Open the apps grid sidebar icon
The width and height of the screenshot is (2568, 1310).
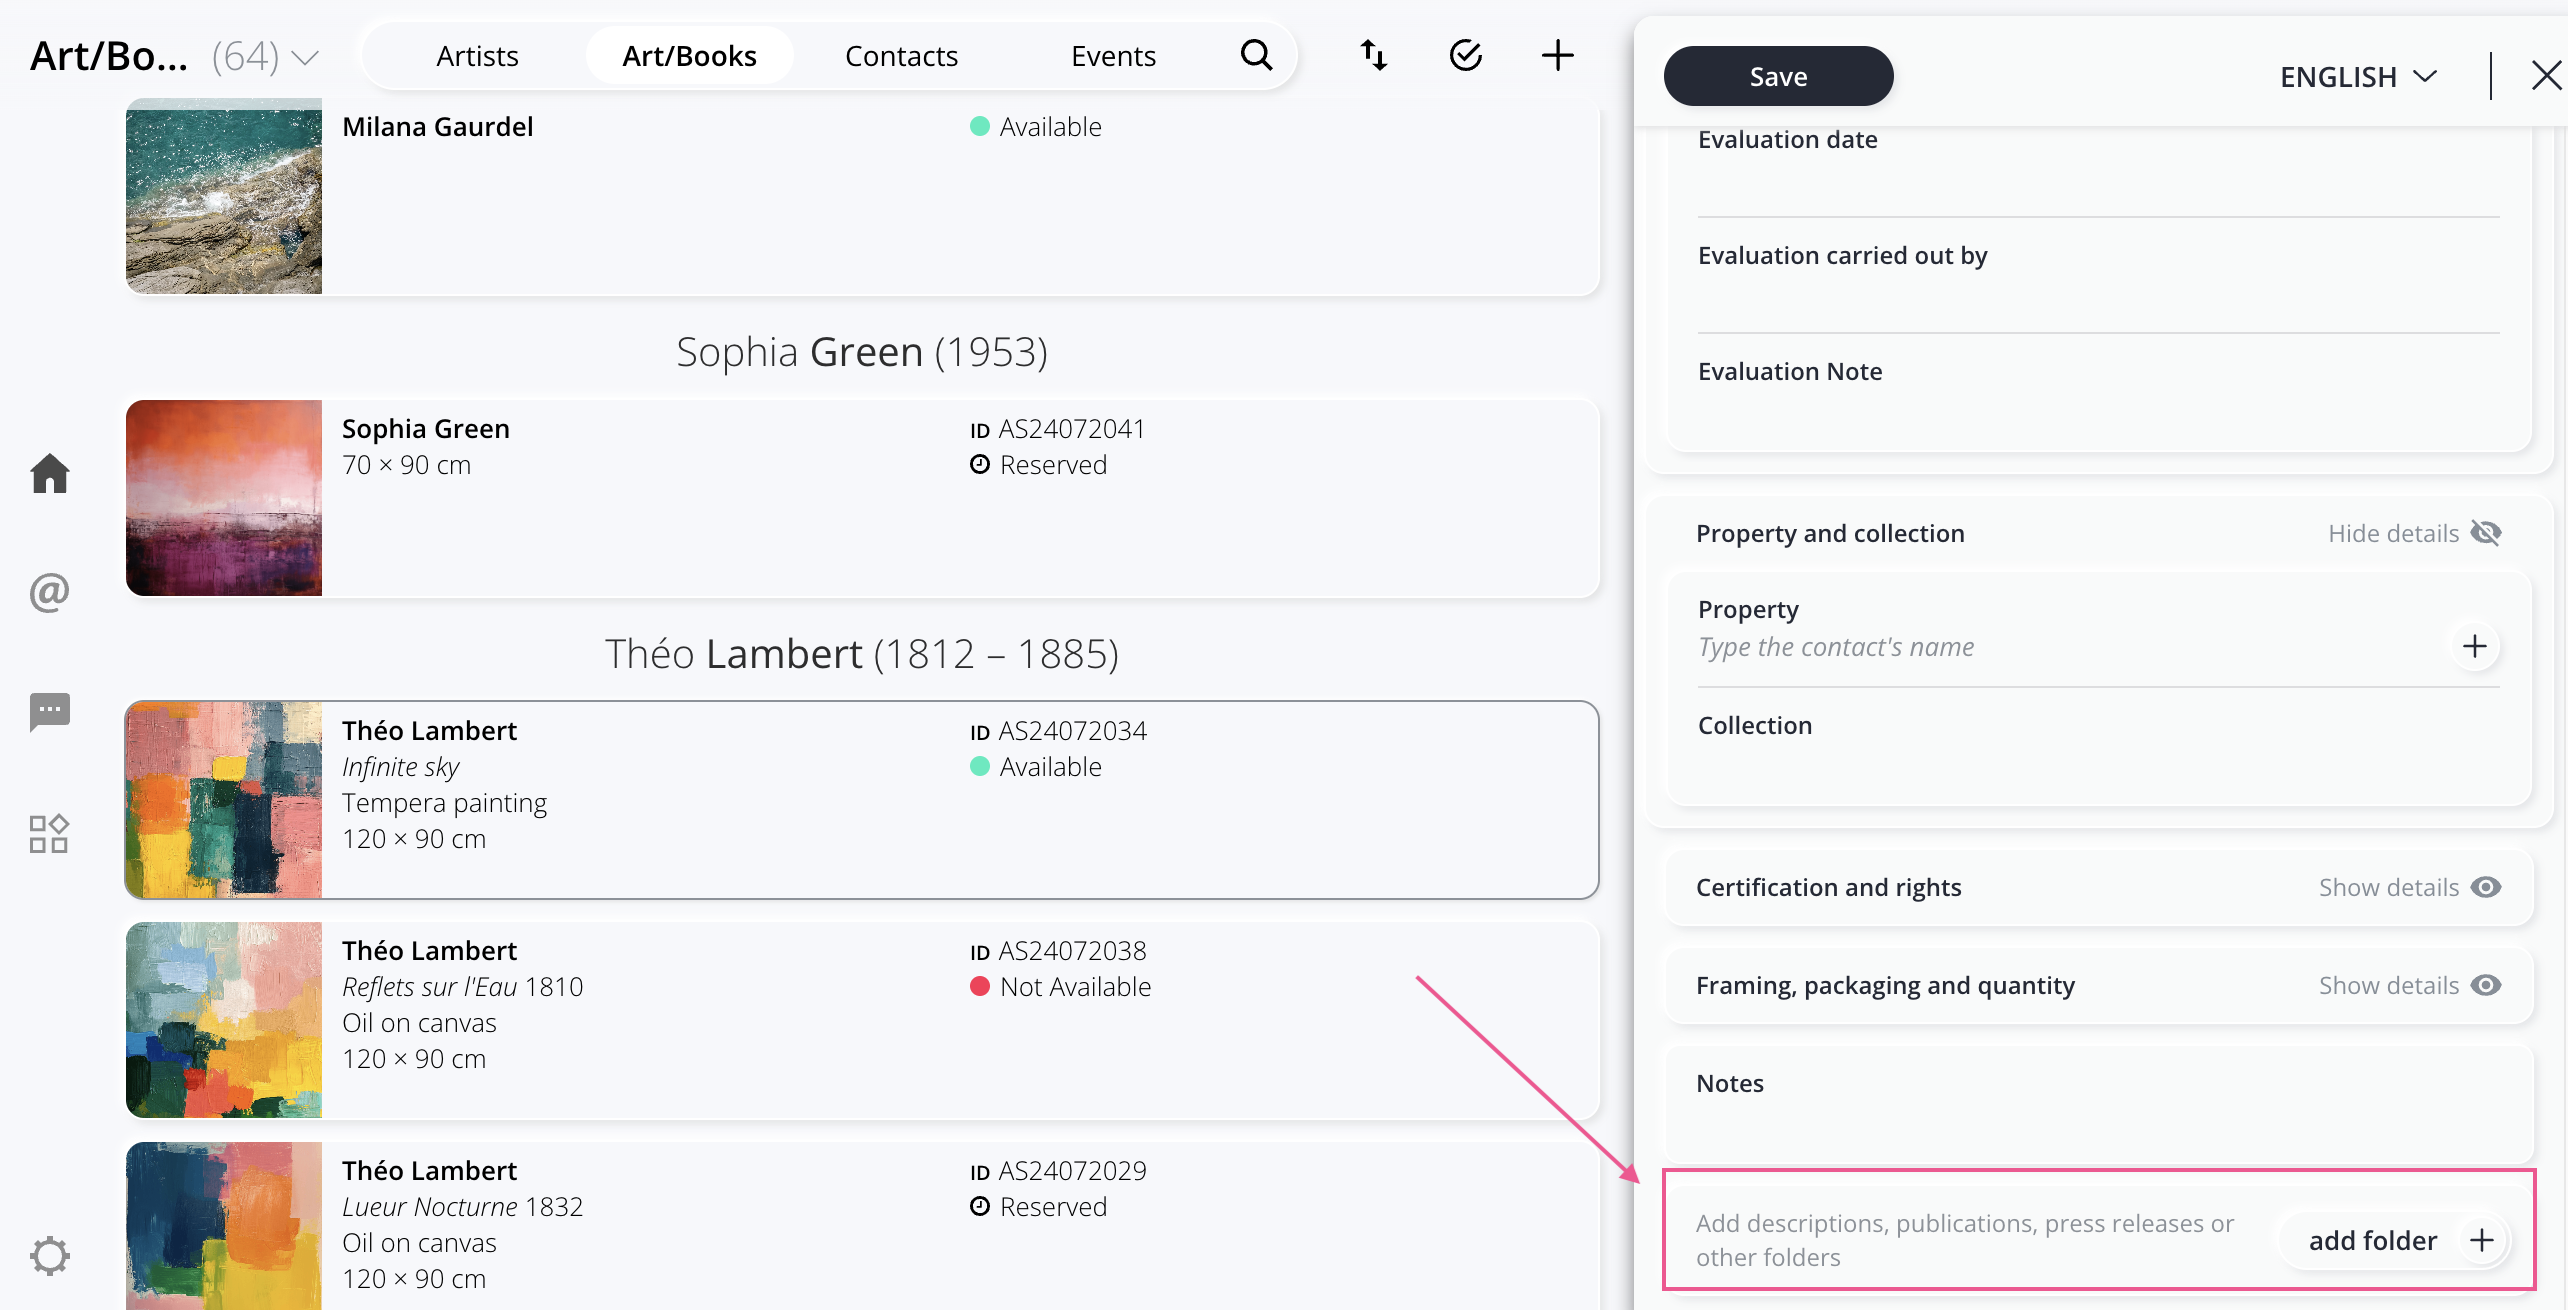49,833
